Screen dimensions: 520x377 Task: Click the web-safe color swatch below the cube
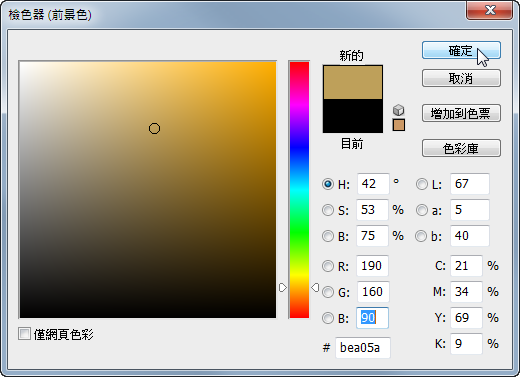pos(399,125)
